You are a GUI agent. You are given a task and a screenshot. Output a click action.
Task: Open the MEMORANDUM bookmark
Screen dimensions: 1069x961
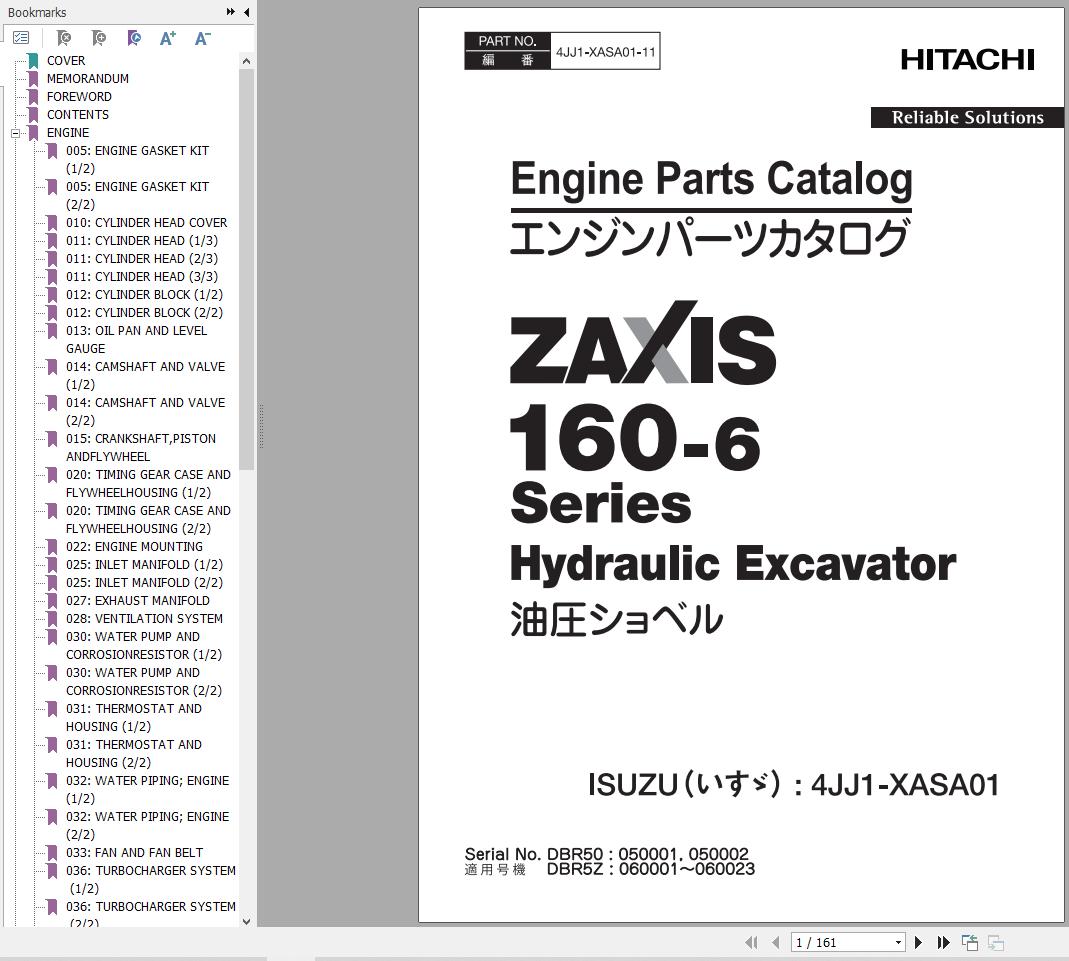(87, 78)
